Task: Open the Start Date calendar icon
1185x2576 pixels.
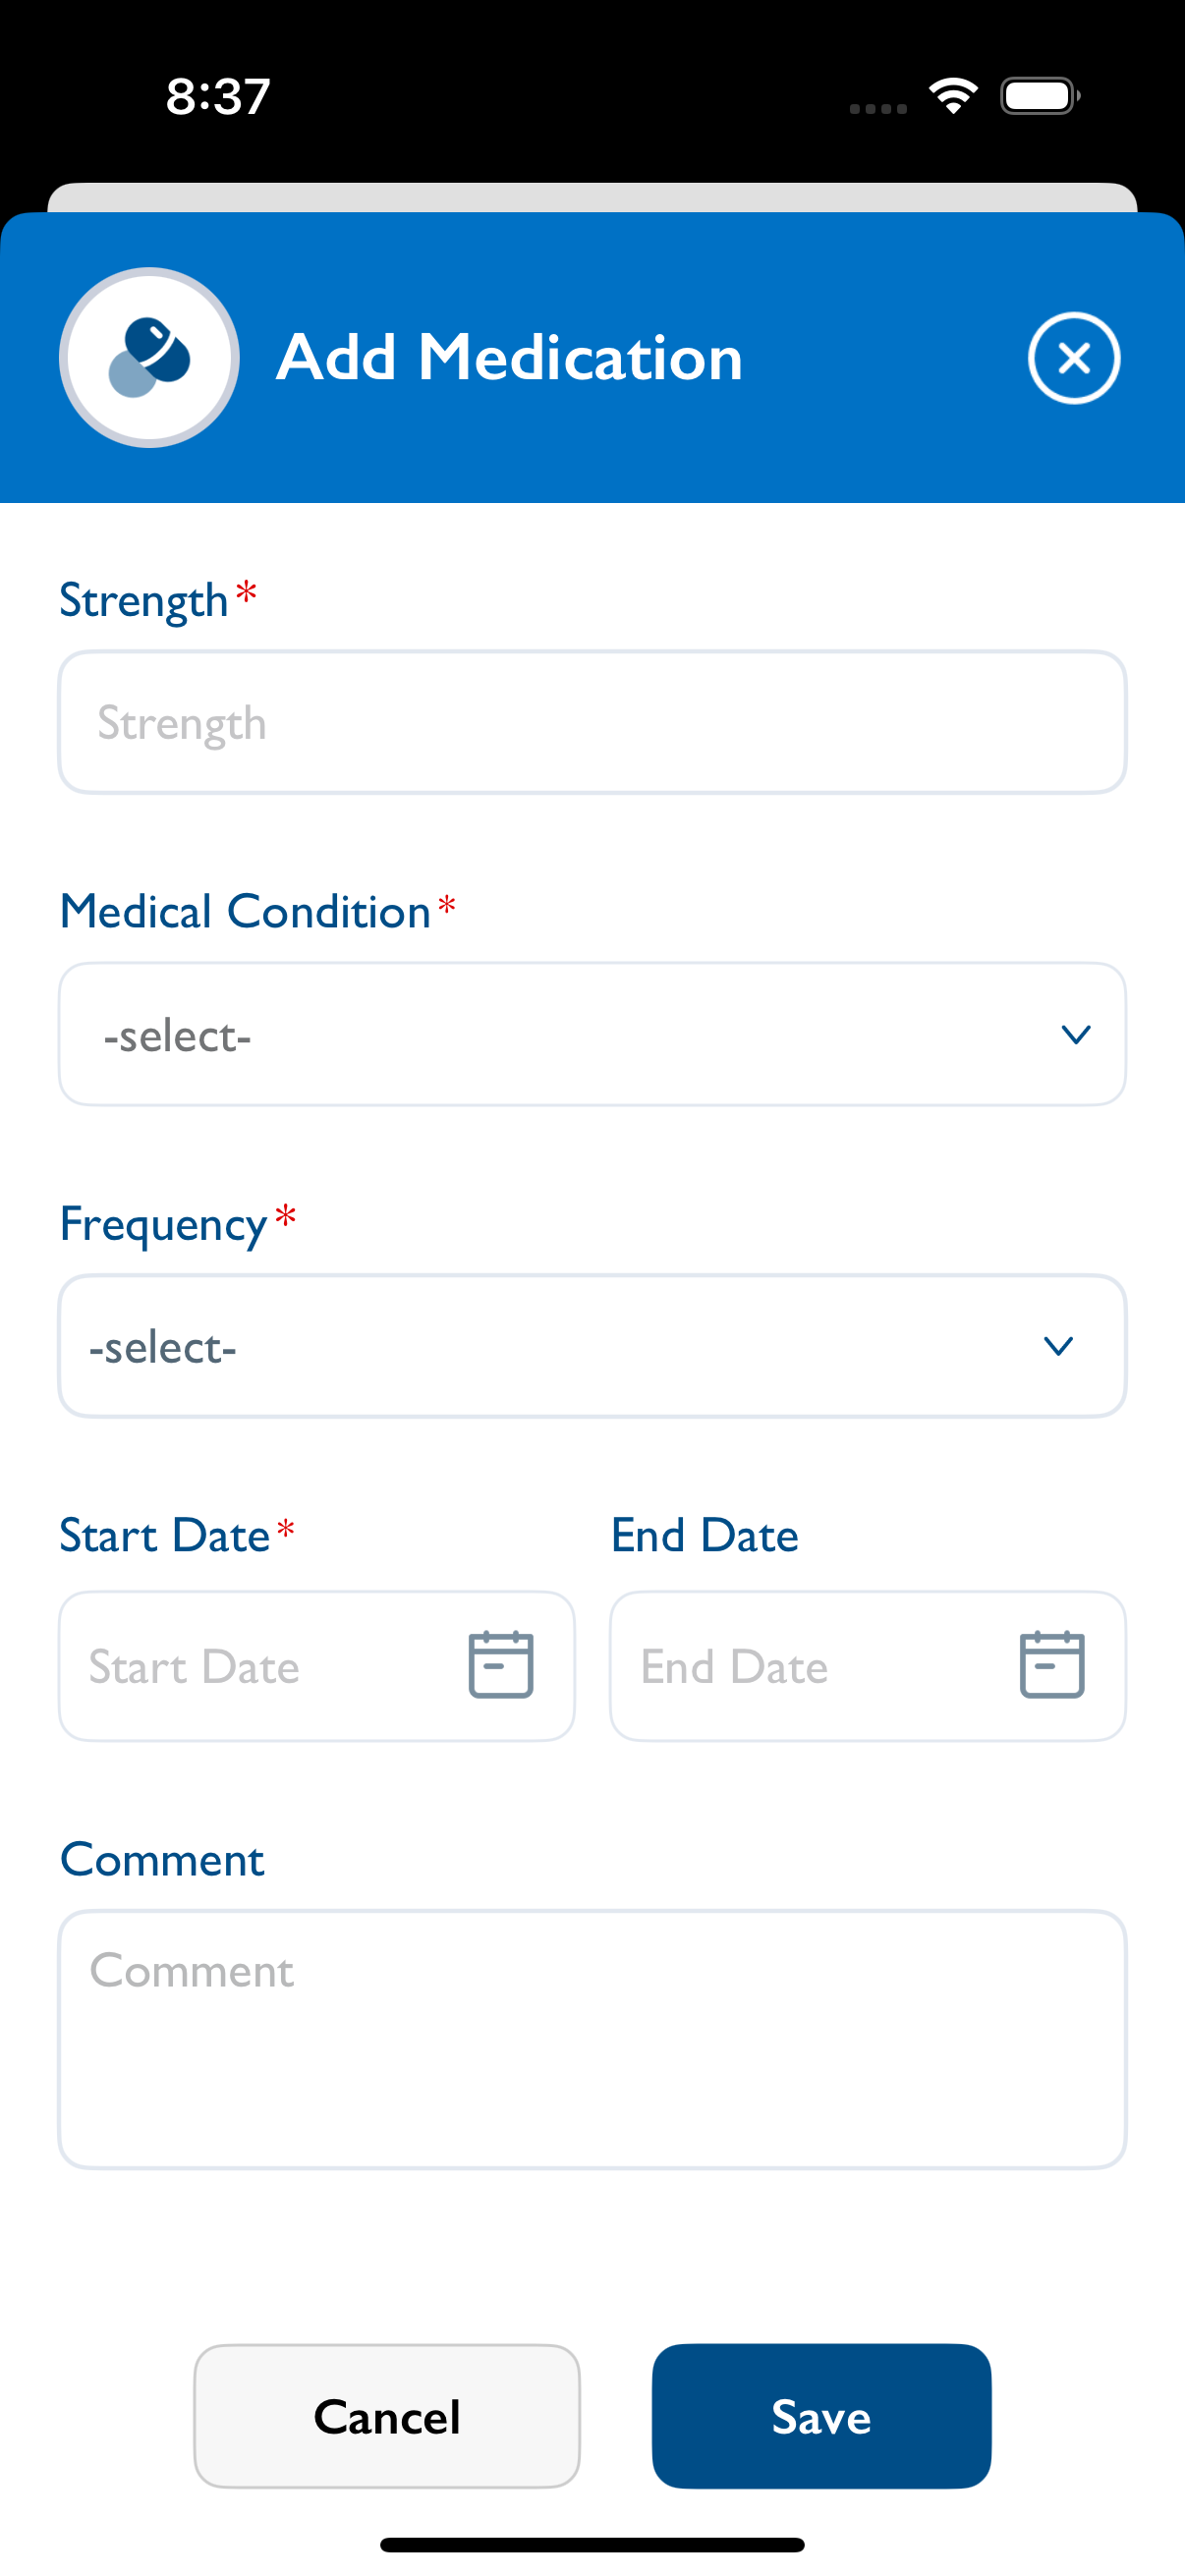Action: click(500, 1664)
